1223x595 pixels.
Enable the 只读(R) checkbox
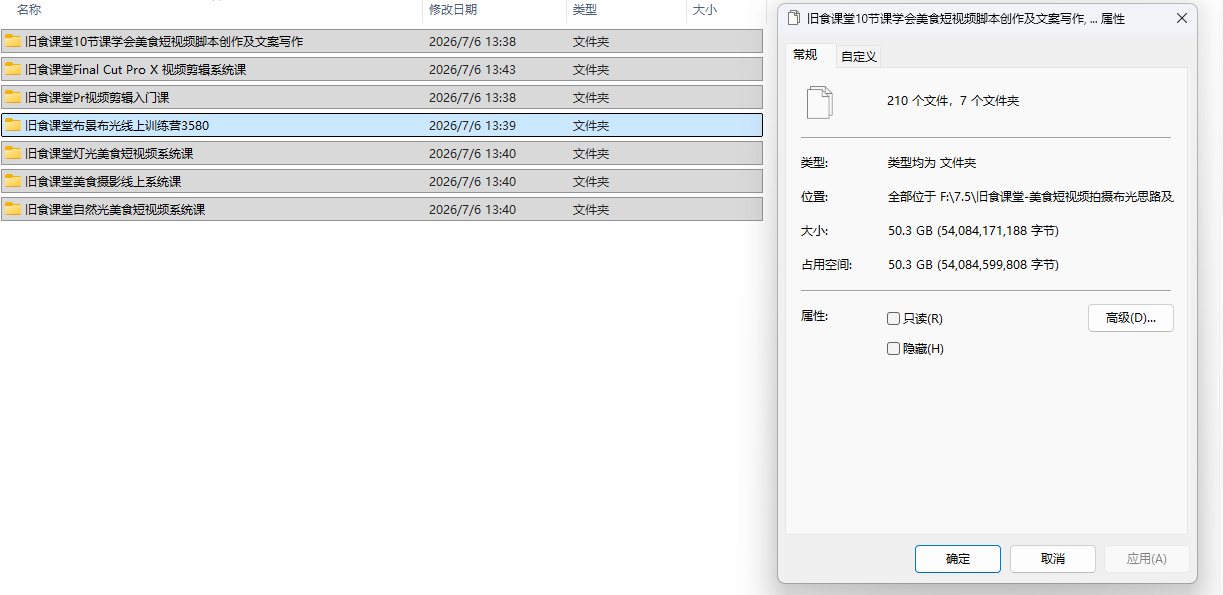pos(894,319)
